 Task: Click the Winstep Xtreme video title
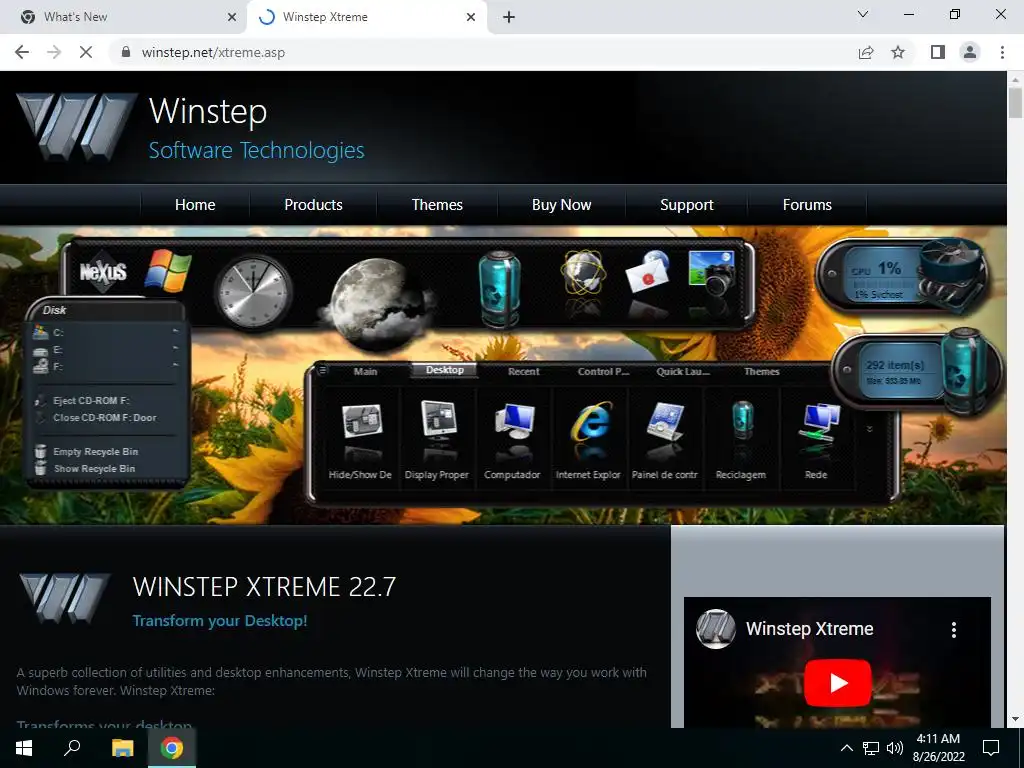810,629
